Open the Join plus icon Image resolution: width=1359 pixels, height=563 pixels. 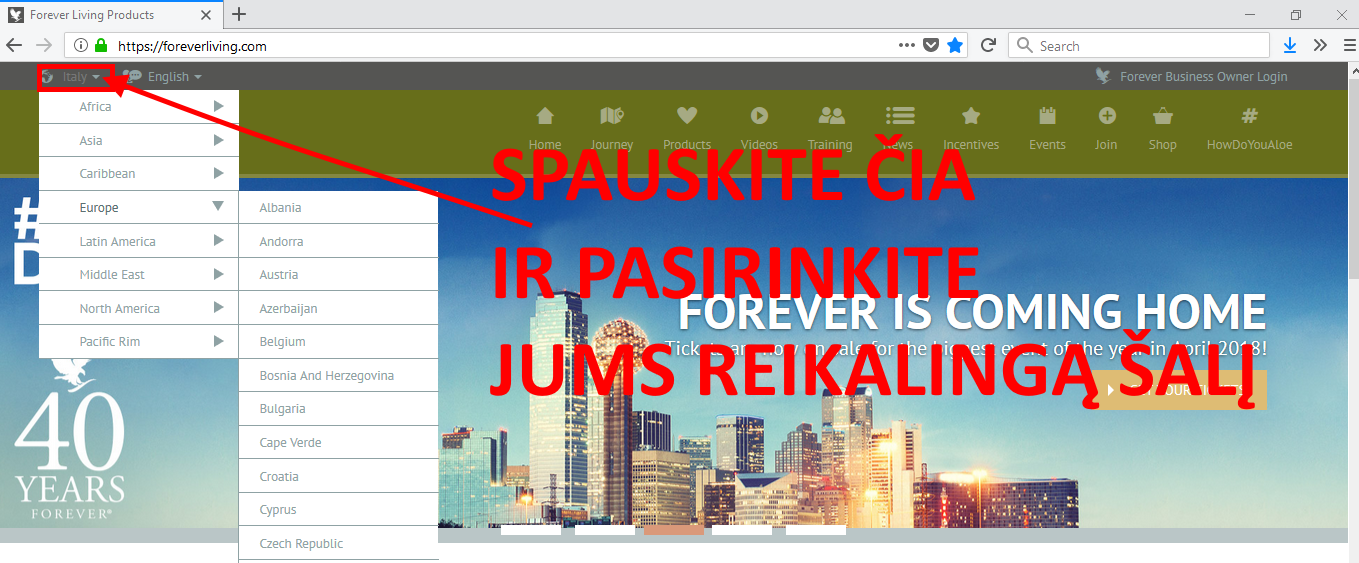(x=1106, y=116)
